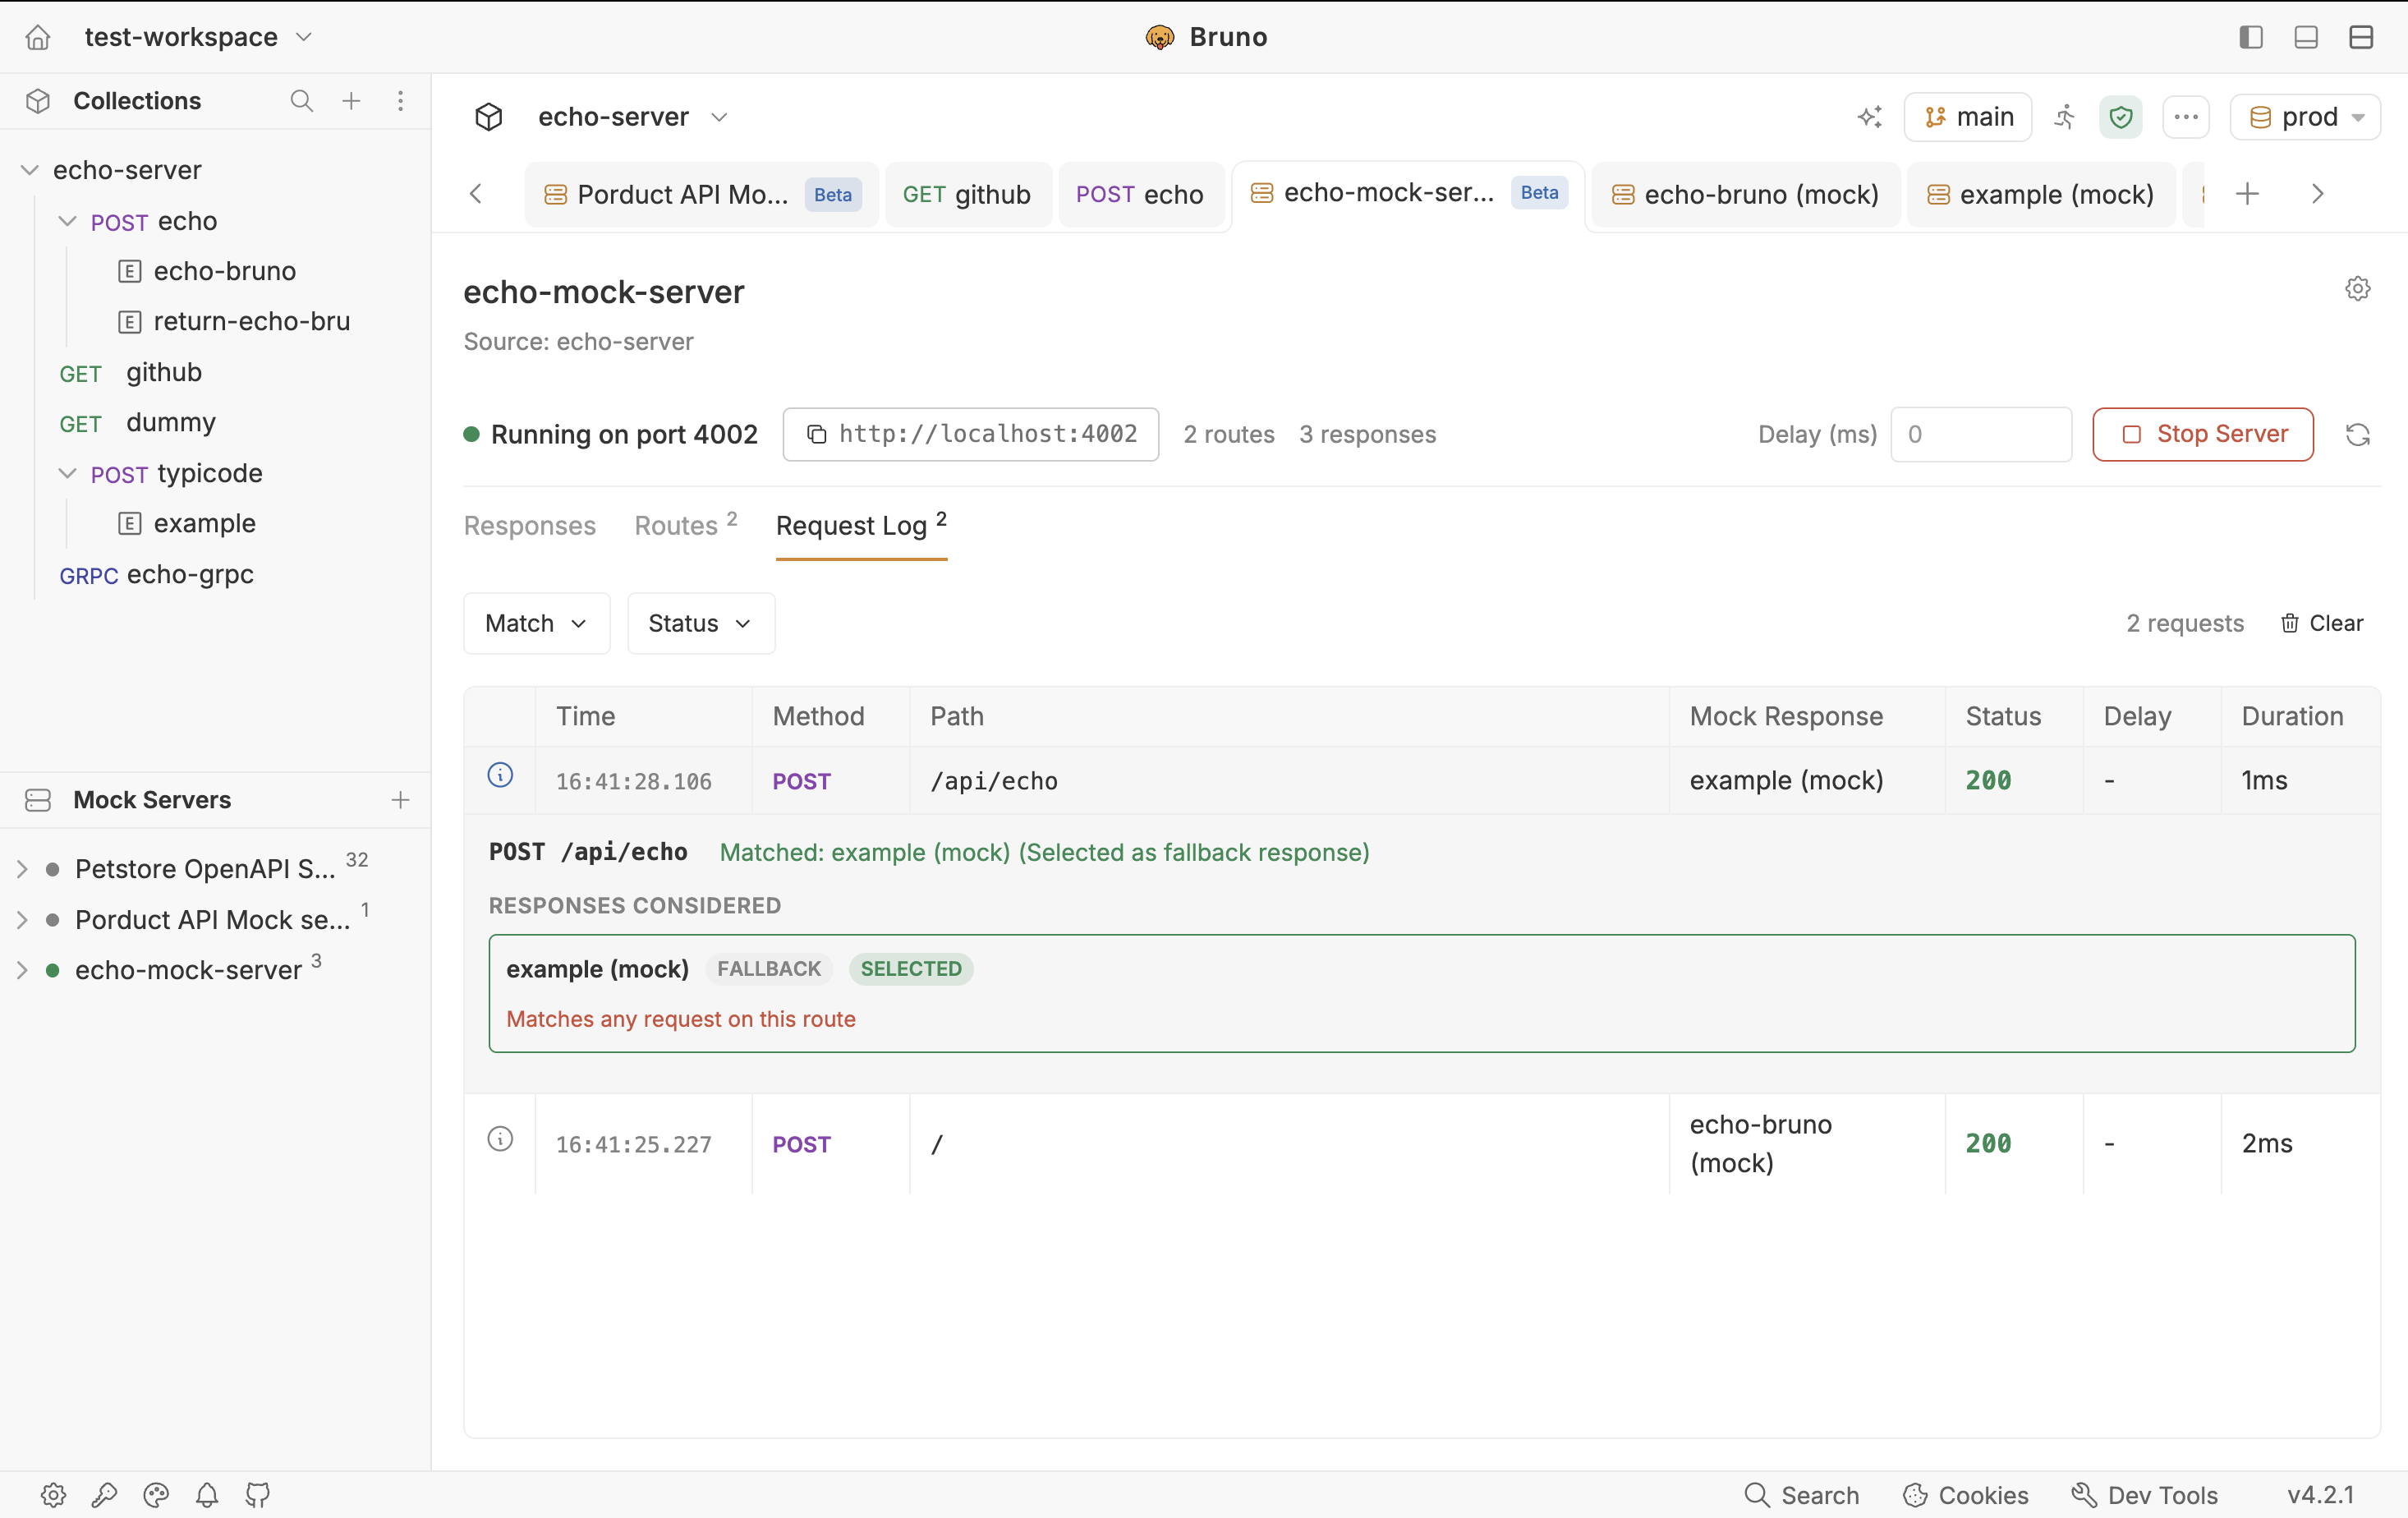Toggle the left sidebar layout icon
Screen dimensions: 2408x1518
pyautogui.click(x=2251, y=37)
